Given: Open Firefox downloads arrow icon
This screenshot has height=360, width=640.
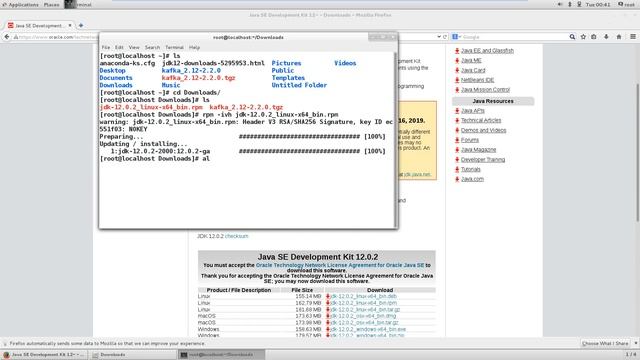Looking at the screenshot, I should 606,37.
